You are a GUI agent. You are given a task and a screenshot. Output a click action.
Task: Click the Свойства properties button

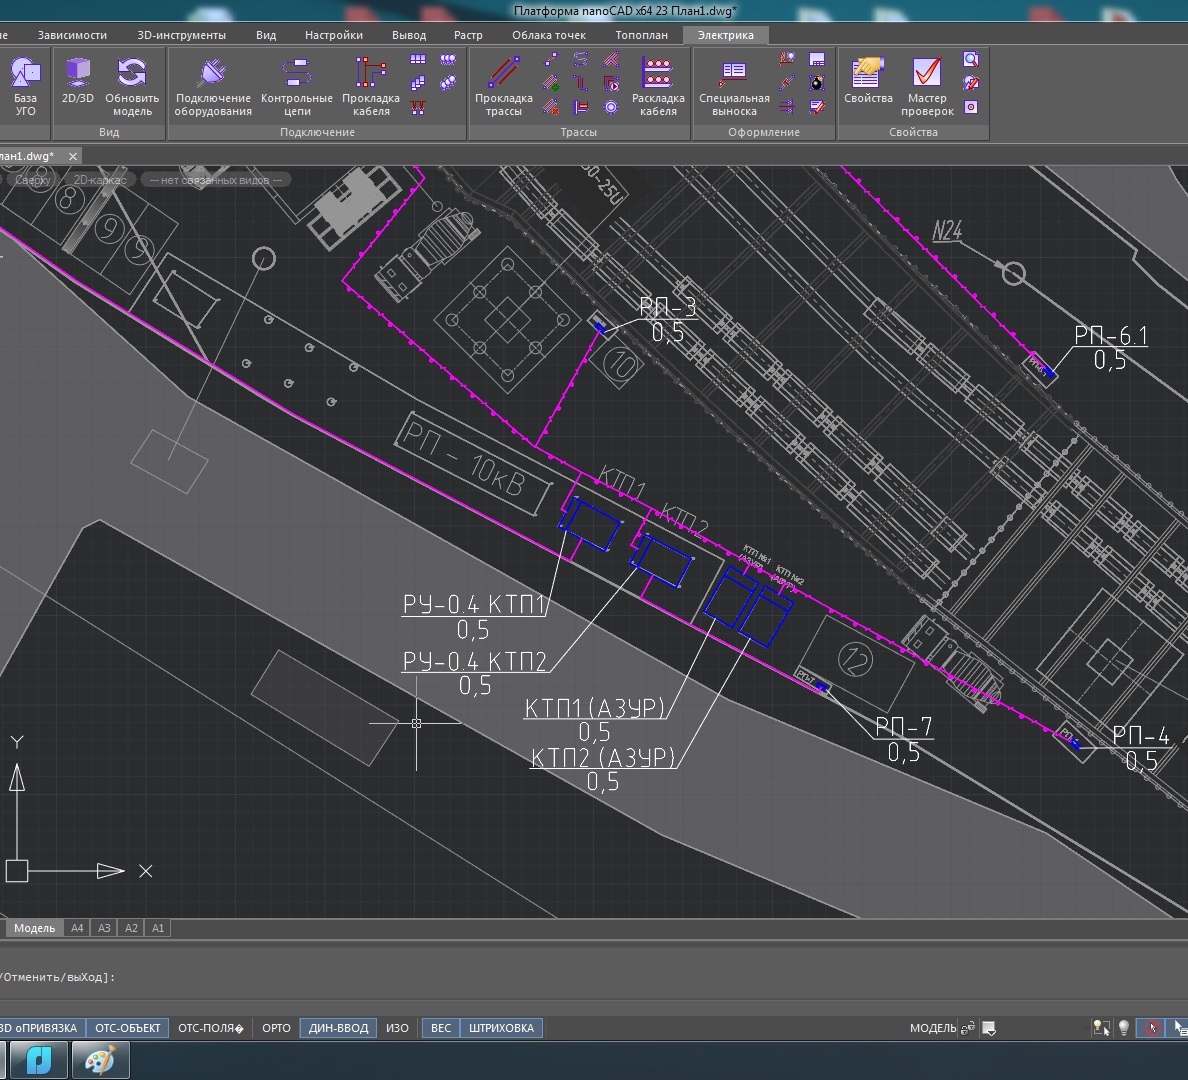click(x=868, y=85)
